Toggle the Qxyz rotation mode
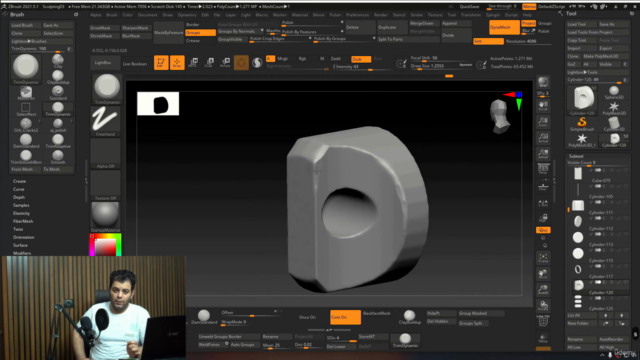 coord(543,230)
